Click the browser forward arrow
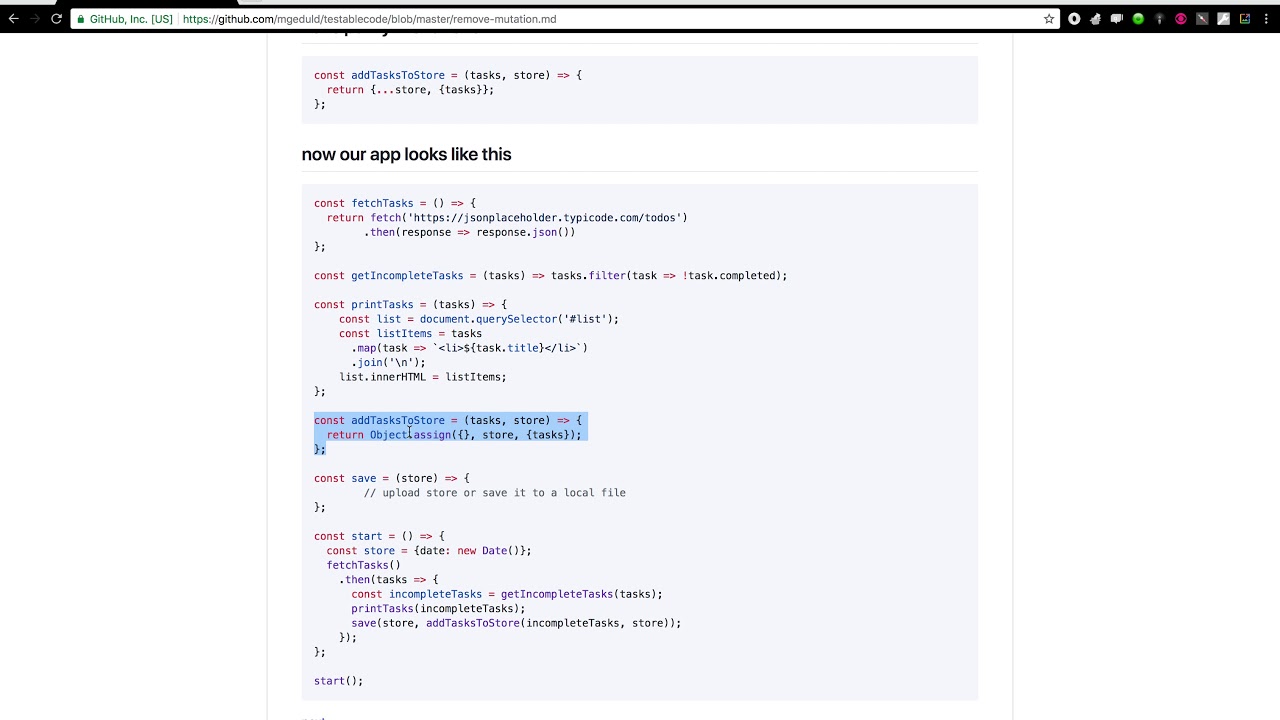Image resolution: width=1280 pixels, height=720 pixels. click(x=35, y=19)
